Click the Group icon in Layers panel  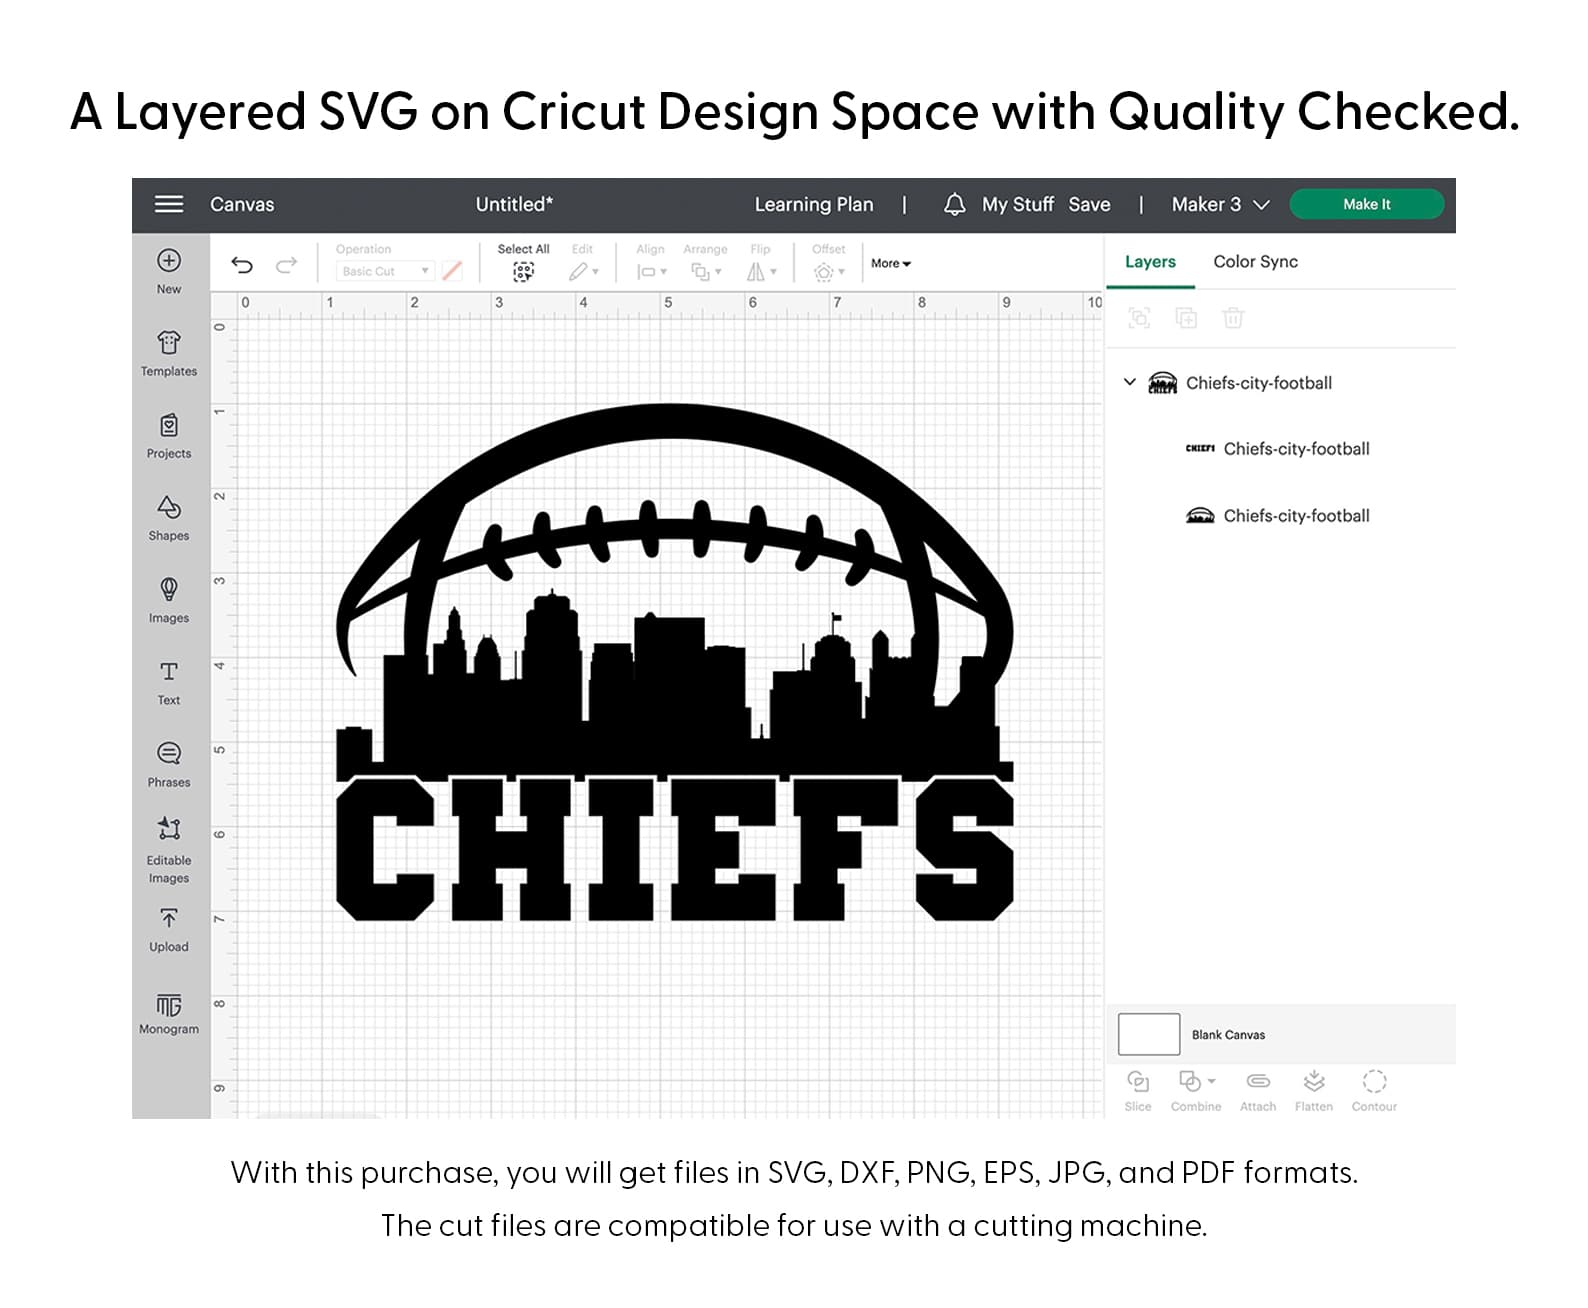[x=1139, y=318]
